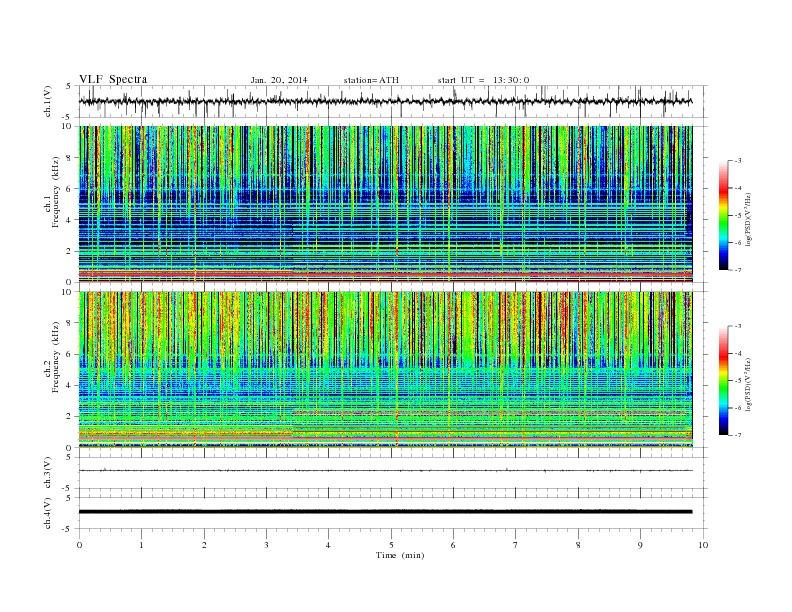Click the "Time (min)" axis label
The height and width of the screenshot is (612, 792).
click(400, 555)
